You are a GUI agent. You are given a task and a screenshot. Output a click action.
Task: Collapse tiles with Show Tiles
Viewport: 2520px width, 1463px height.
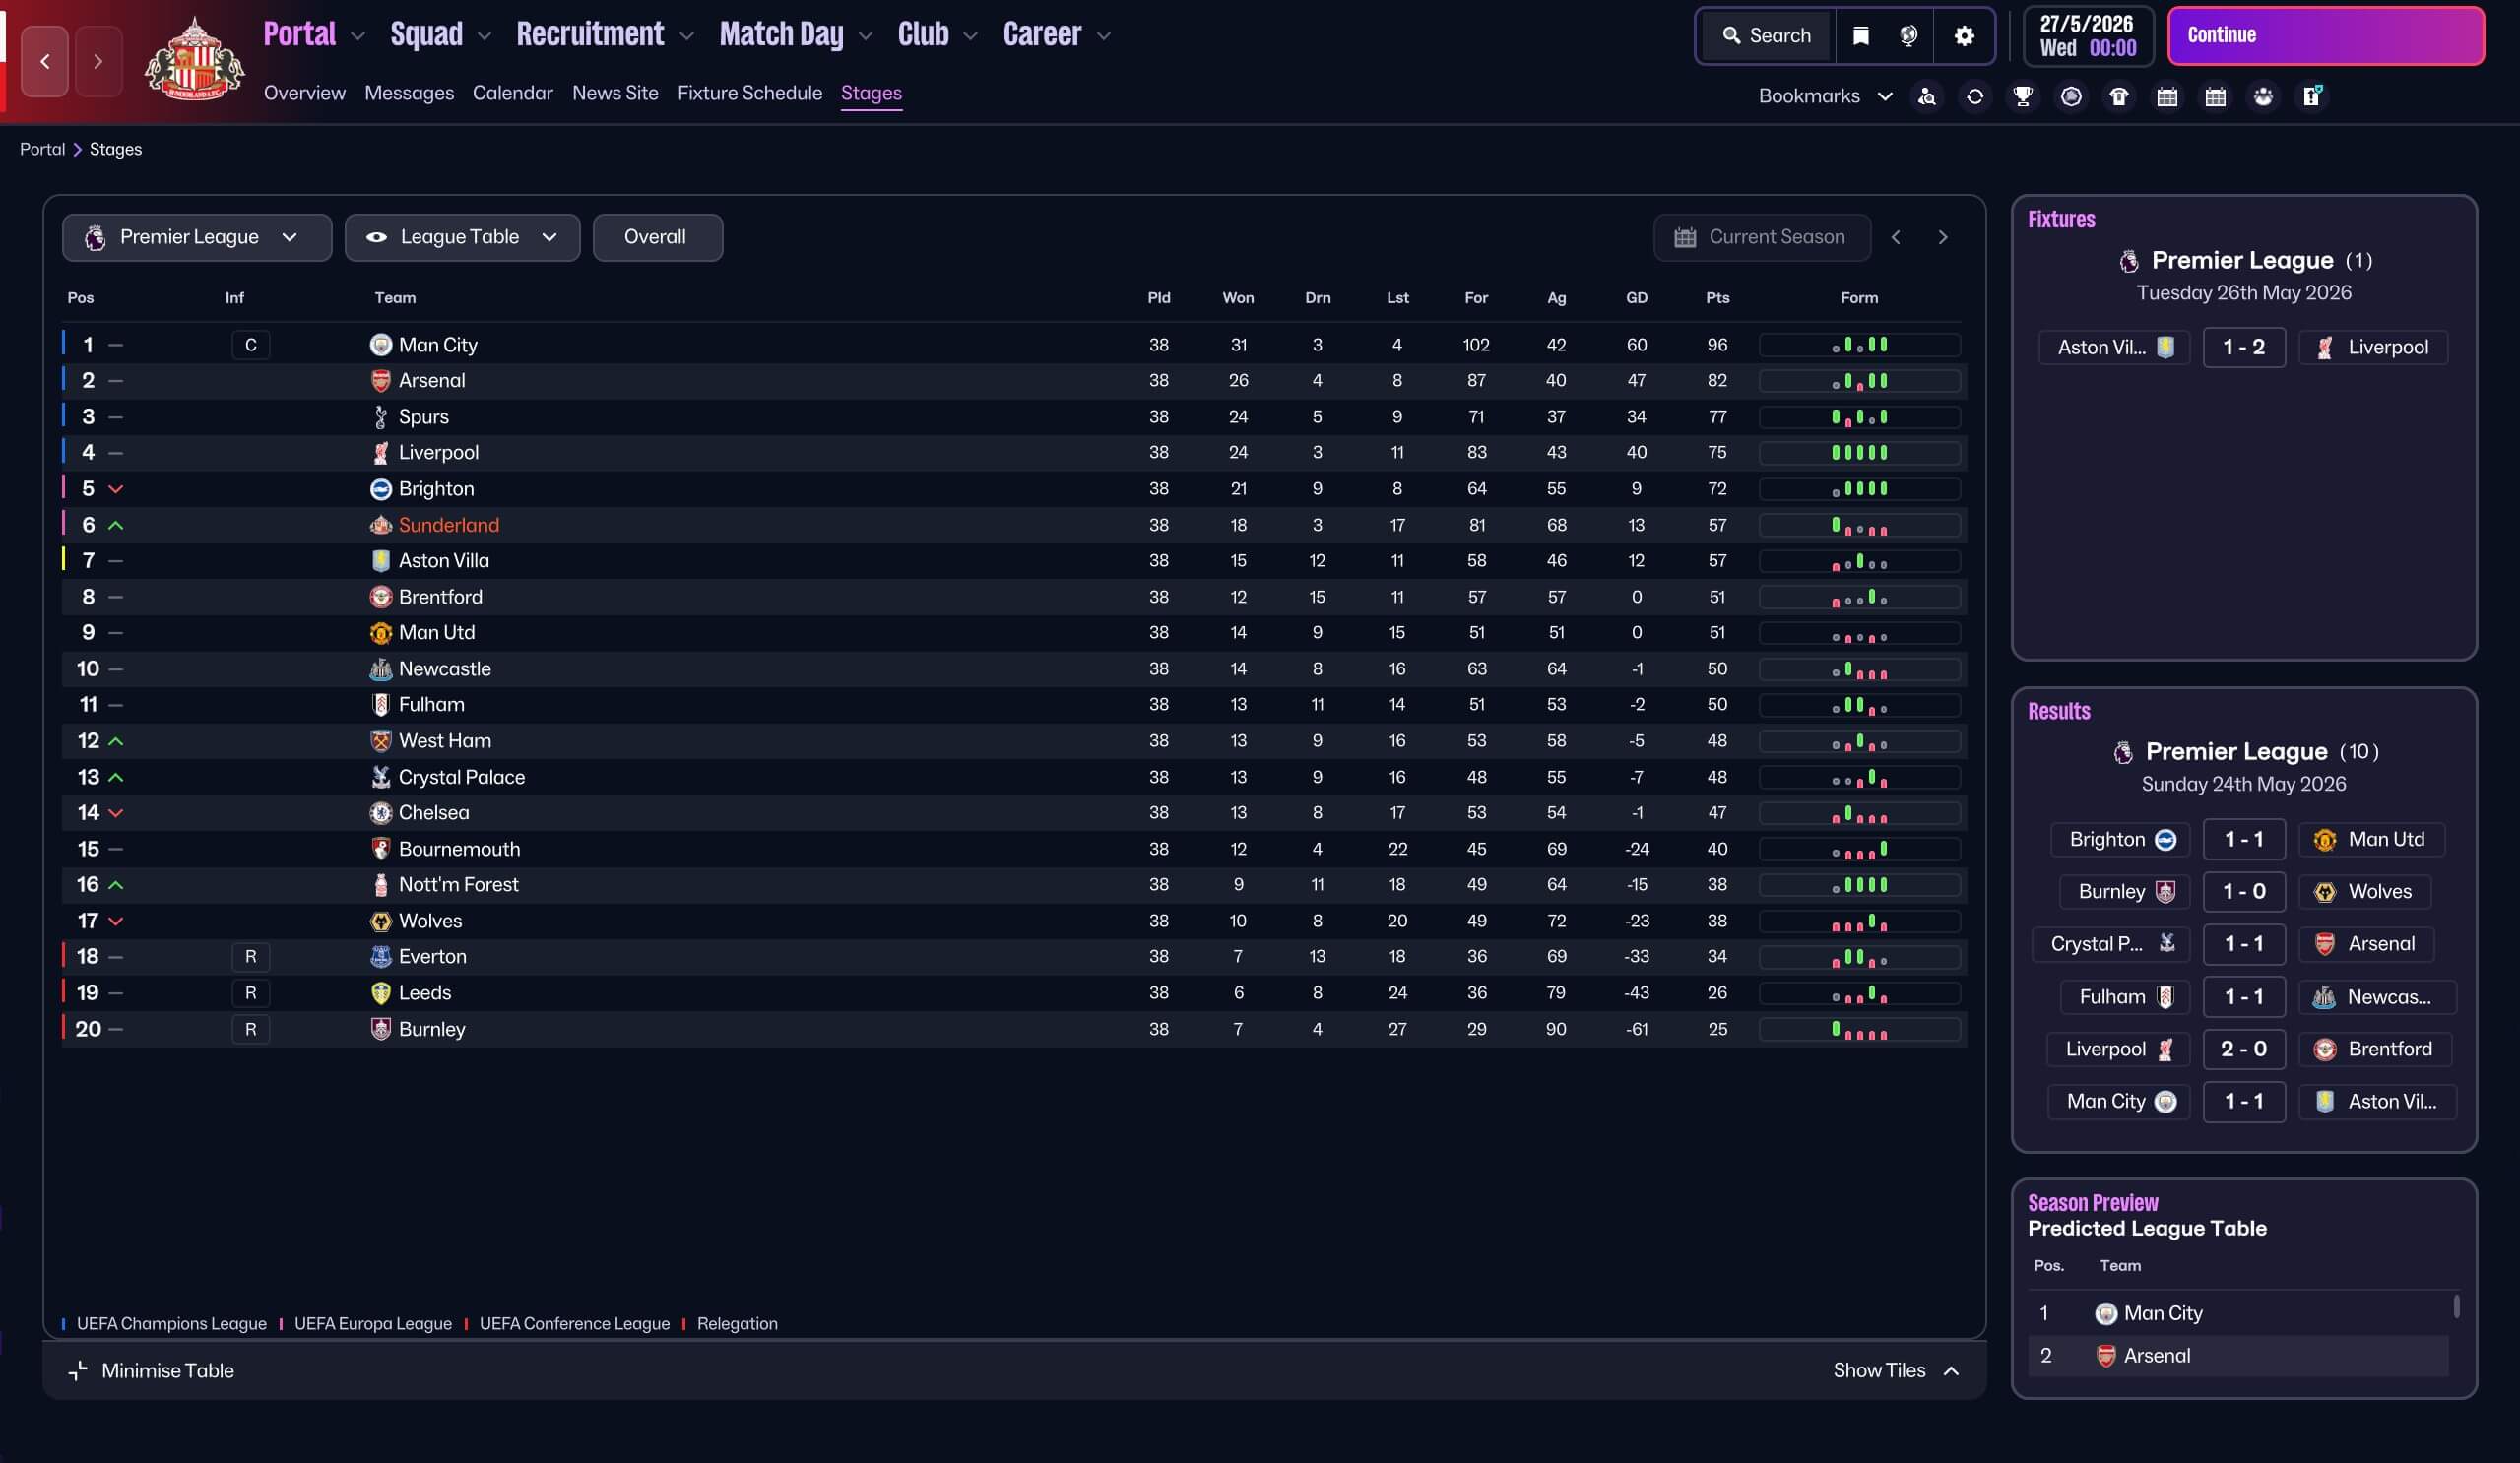click(1895, 1370)
